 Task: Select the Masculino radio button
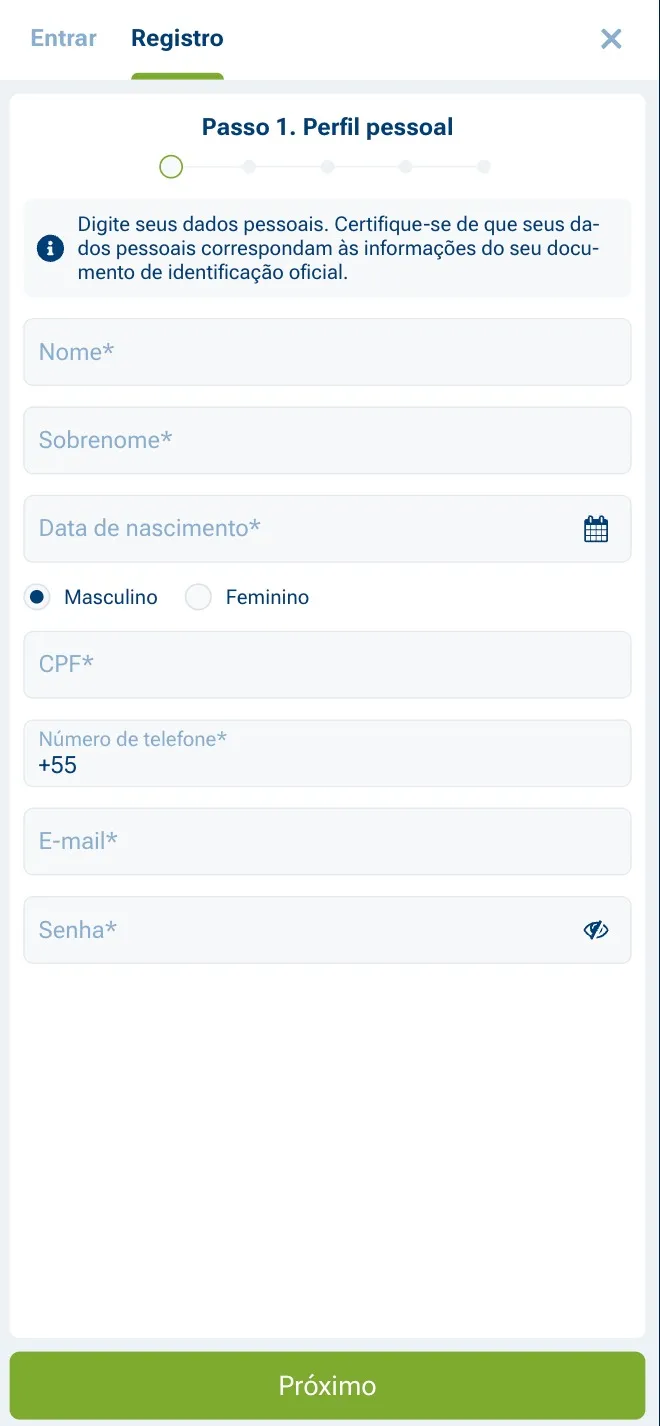[37, 597]
